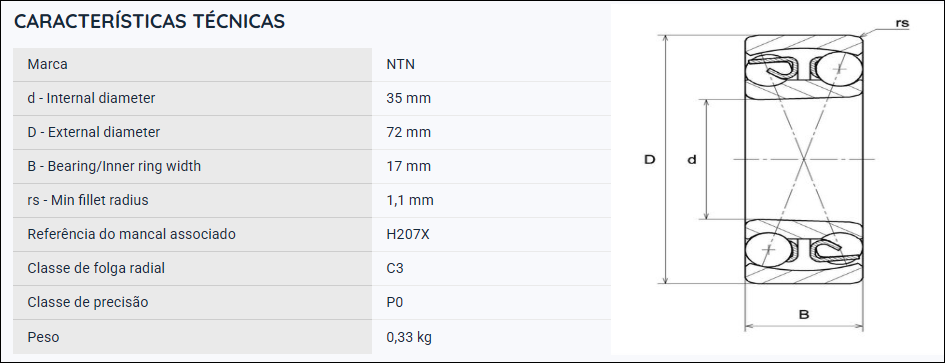
Task: Click the D dimension label in drawing
Action: click(650, 160)
